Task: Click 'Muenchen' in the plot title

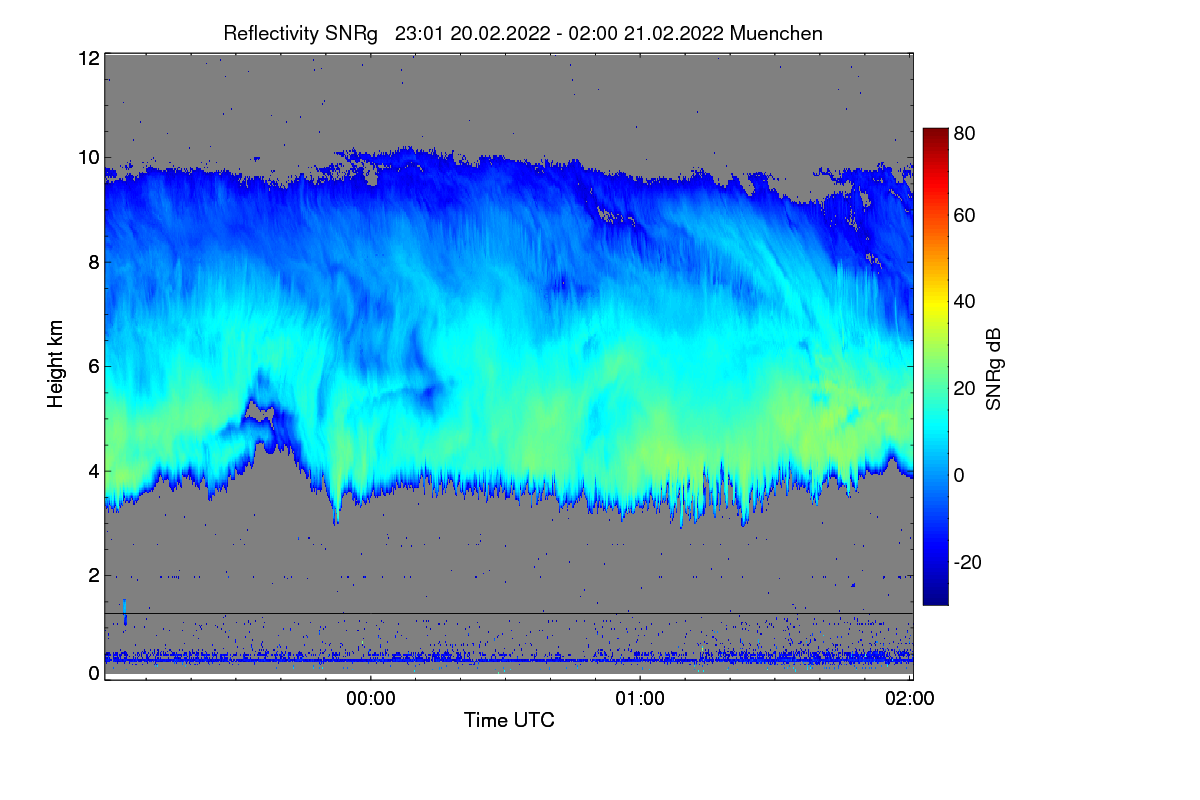Action: (x=777, y=33)
